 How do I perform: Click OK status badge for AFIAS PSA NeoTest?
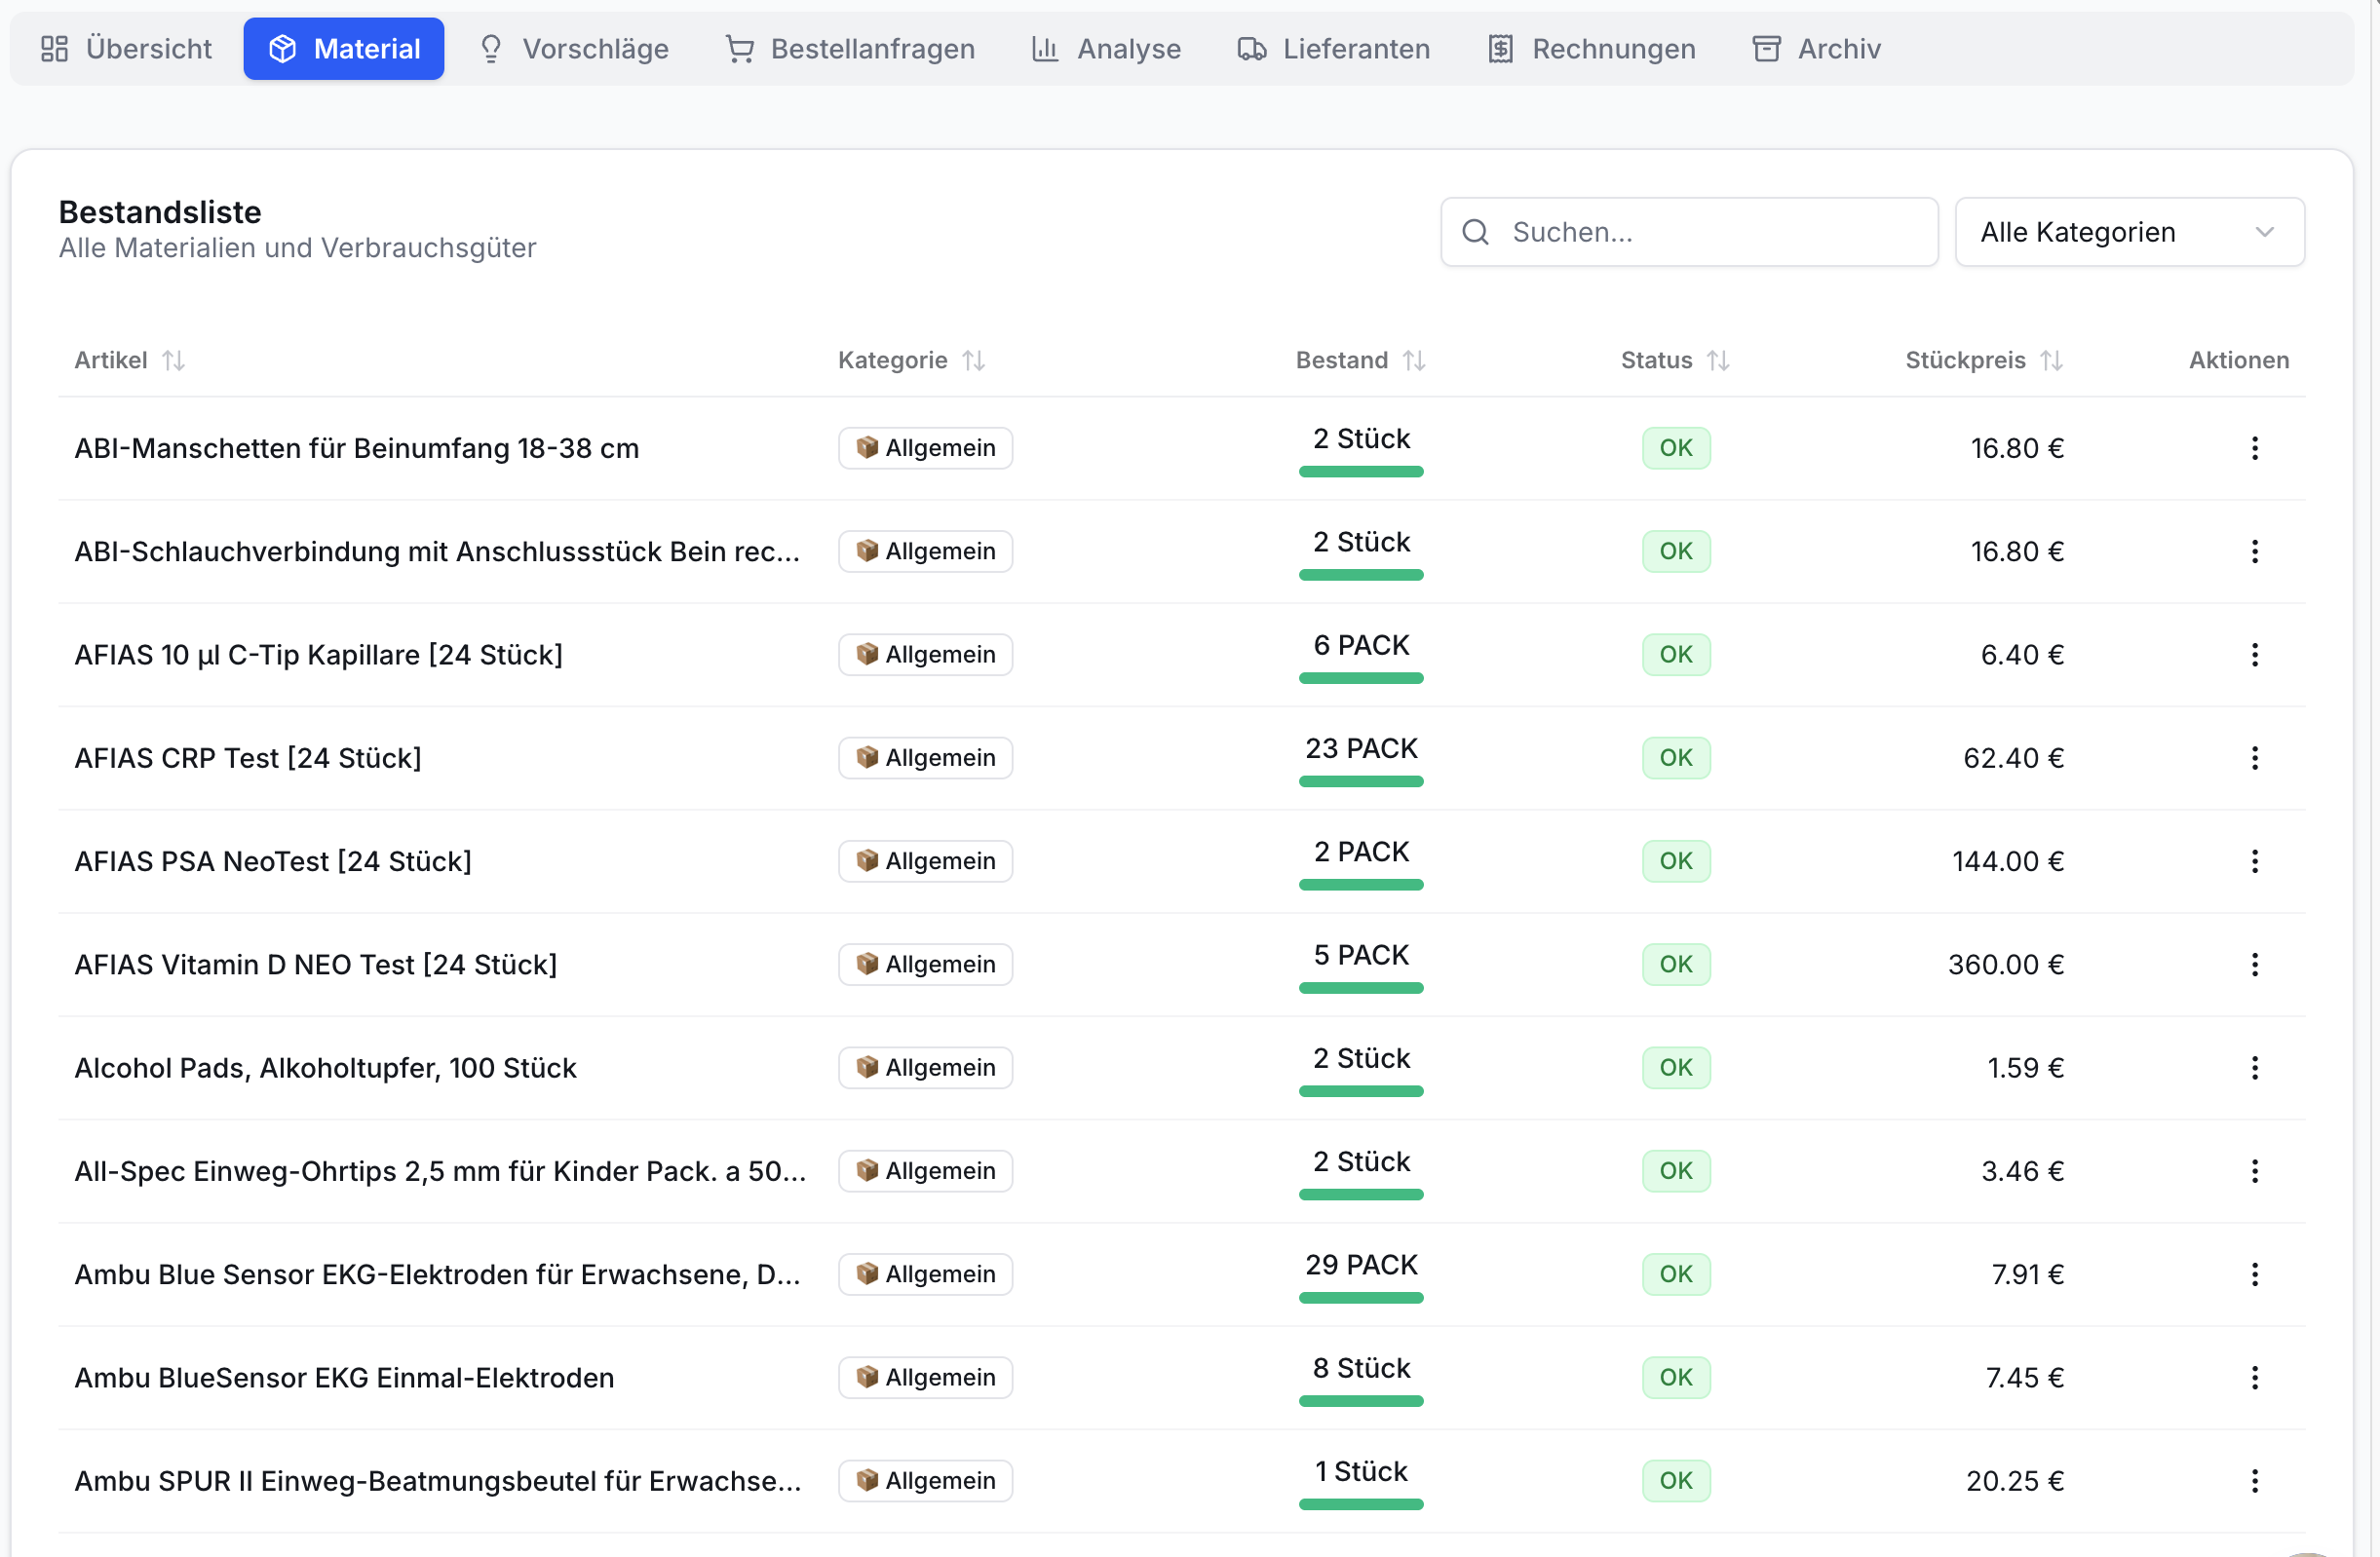click(1676, 861)
